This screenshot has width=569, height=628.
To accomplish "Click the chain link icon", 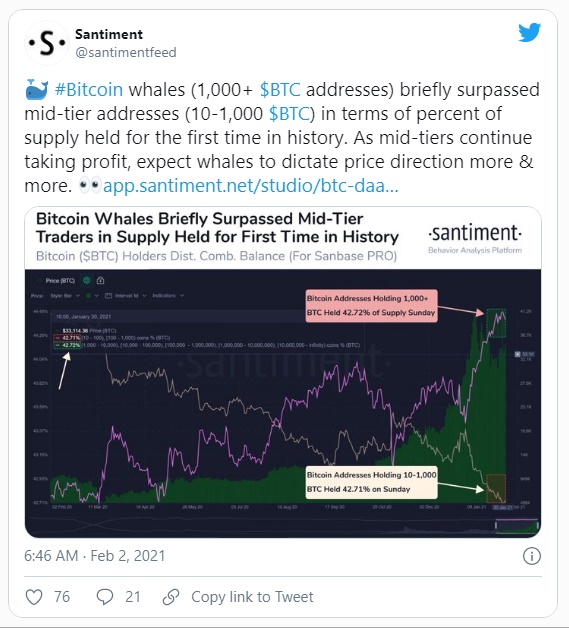I will click(x=171, y=597).
